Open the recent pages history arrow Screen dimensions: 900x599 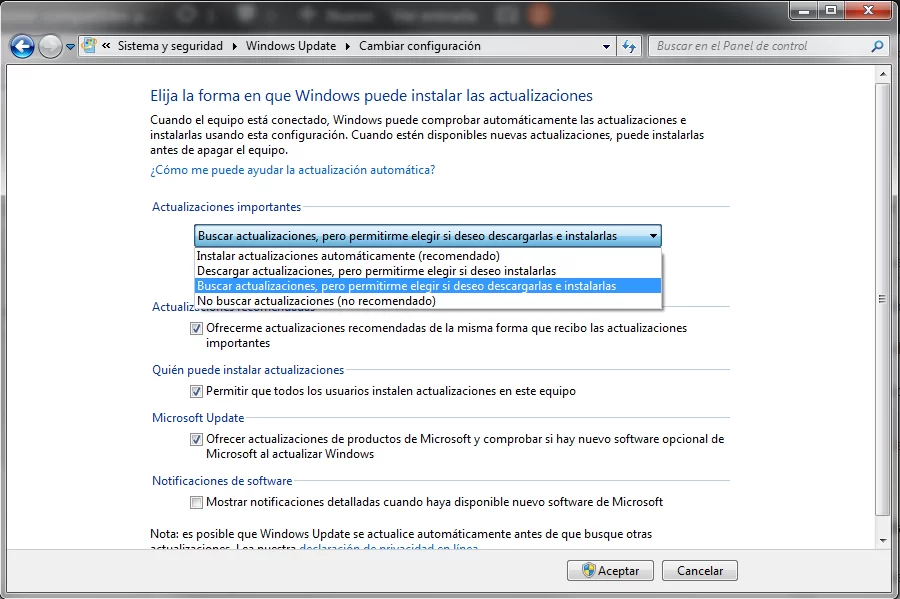(70, 47)
